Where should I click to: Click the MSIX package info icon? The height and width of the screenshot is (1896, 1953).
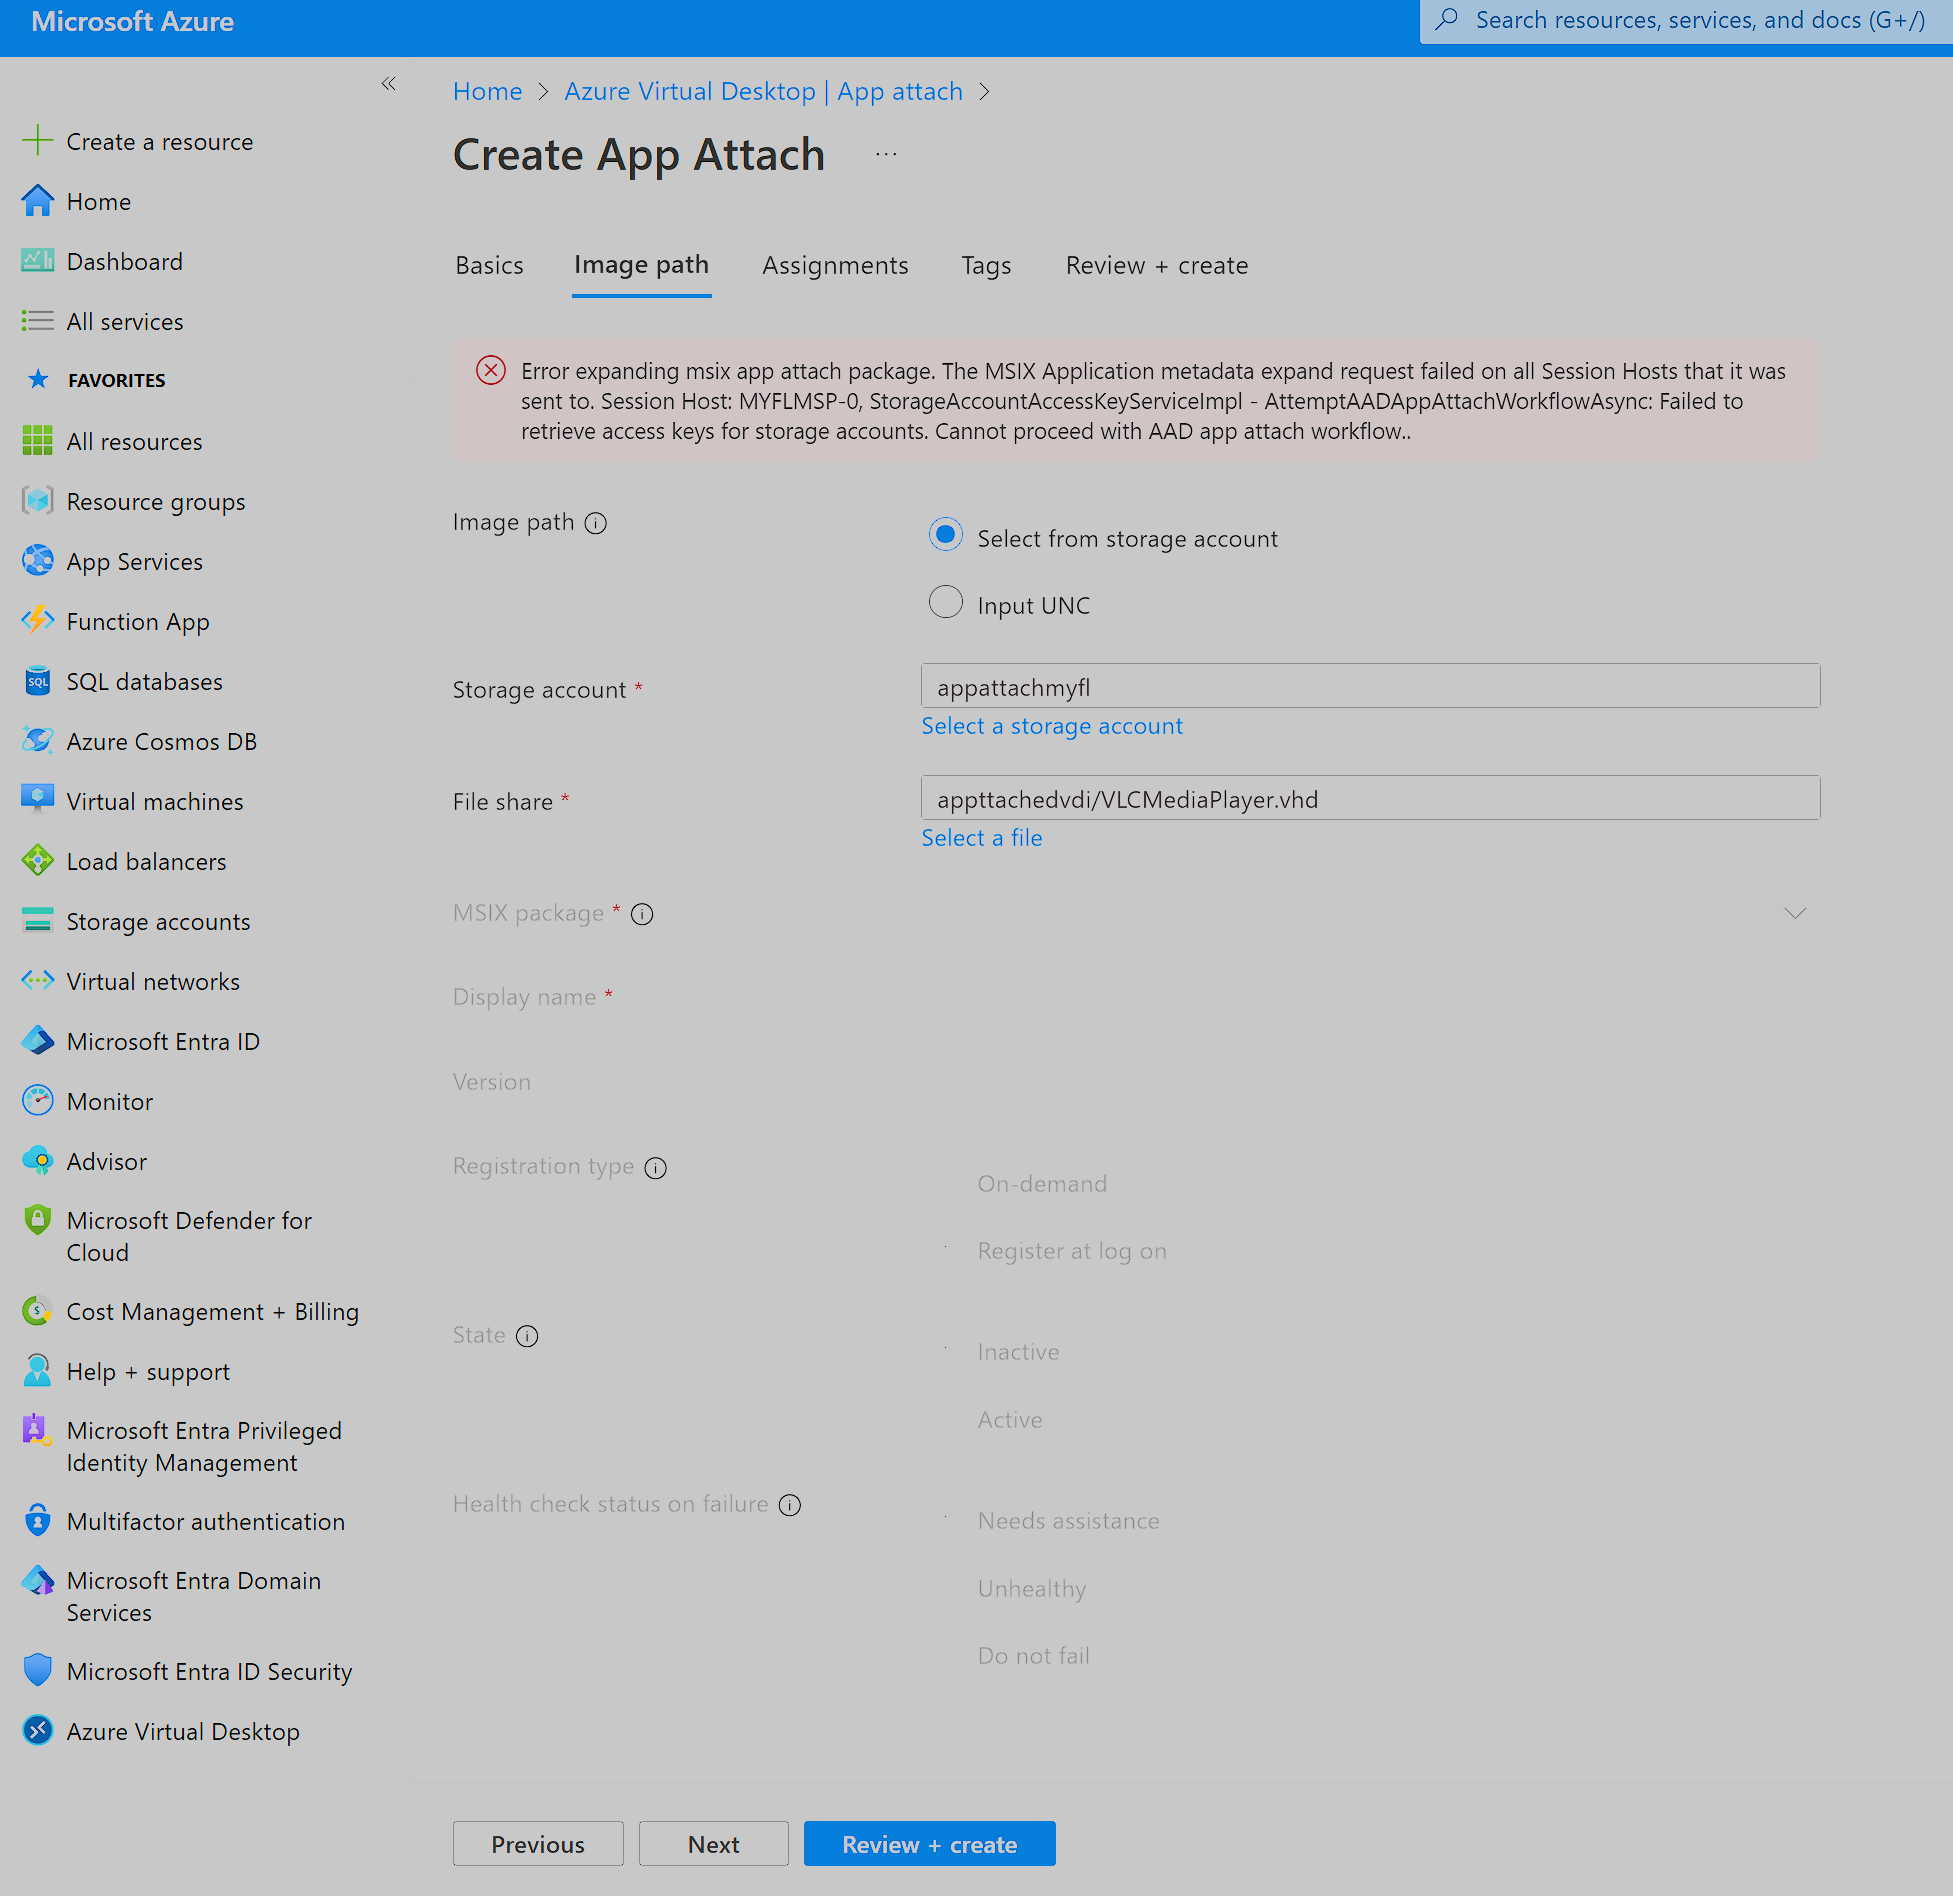642,914
